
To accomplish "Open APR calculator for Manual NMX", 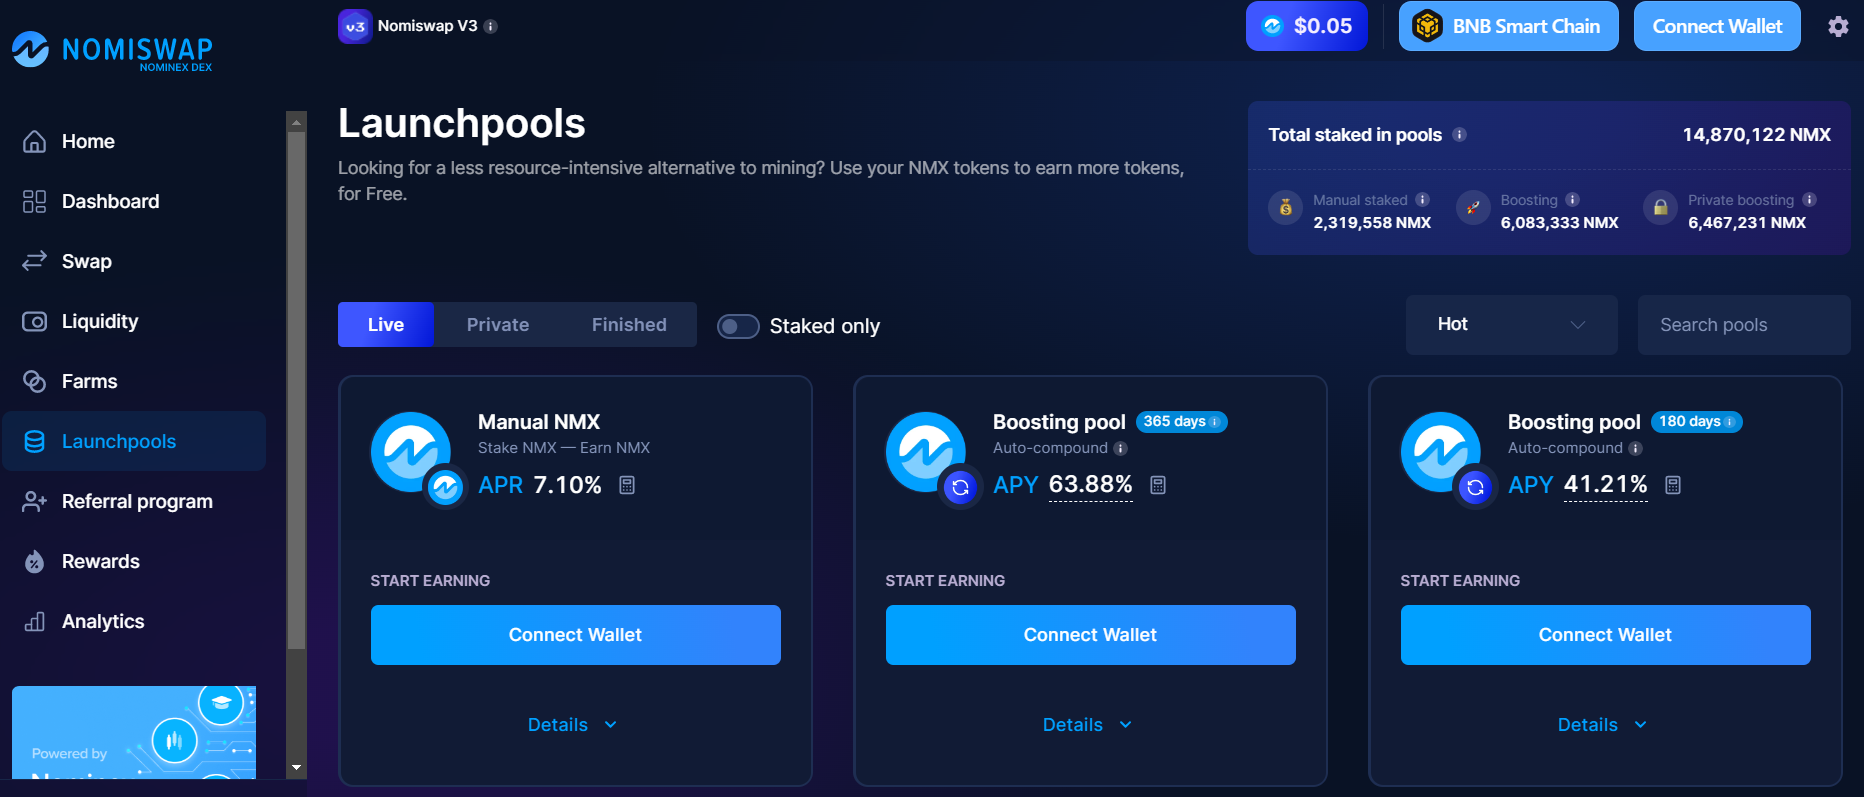I will tap(627, 485).
